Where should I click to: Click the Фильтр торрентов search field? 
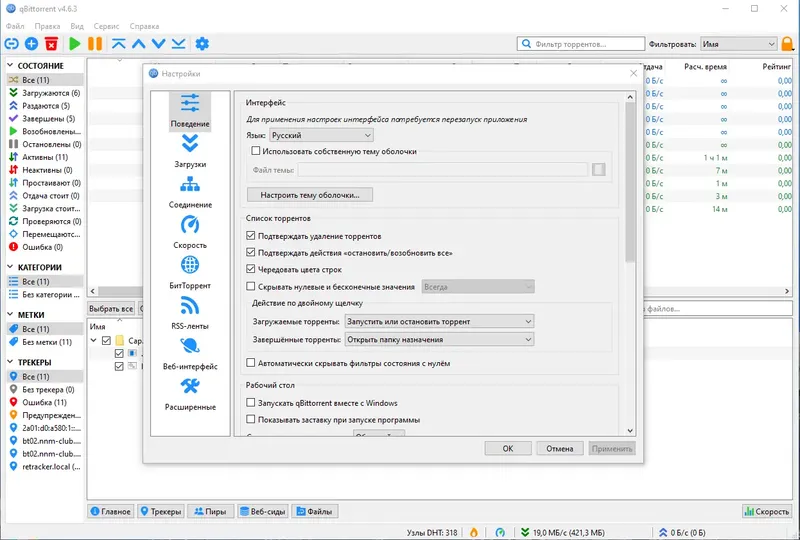581,44
